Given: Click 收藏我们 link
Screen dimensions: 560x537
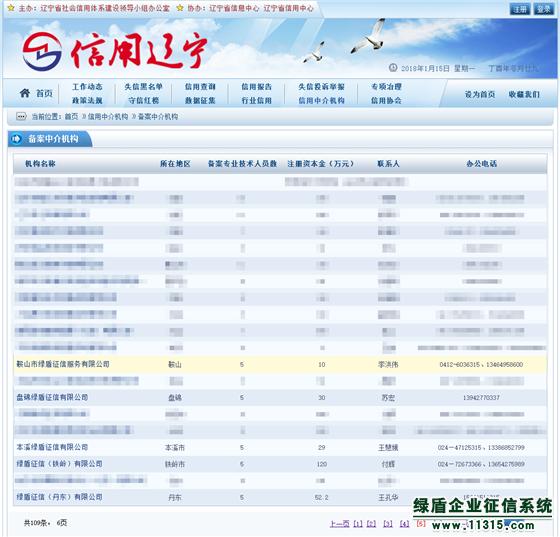Looking at the screenshot, I should (524, 94).
